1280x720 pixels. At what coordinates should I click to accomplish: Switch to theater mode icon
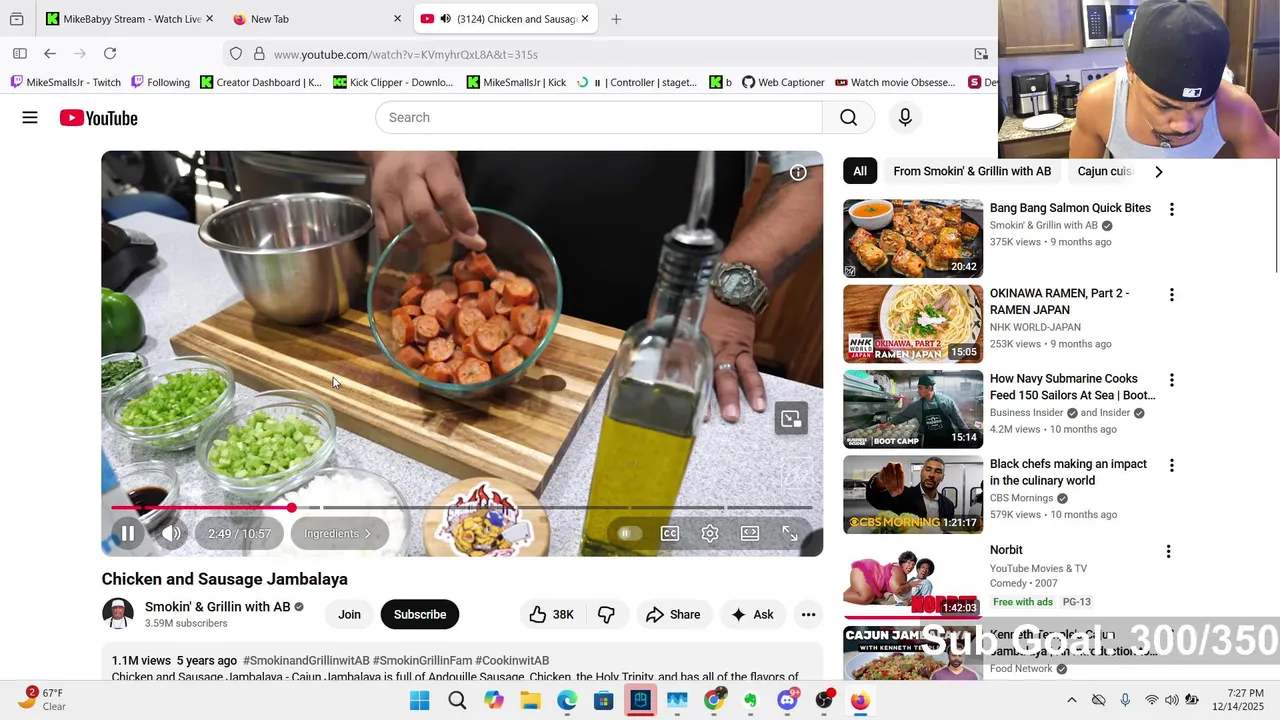point(750,534)
